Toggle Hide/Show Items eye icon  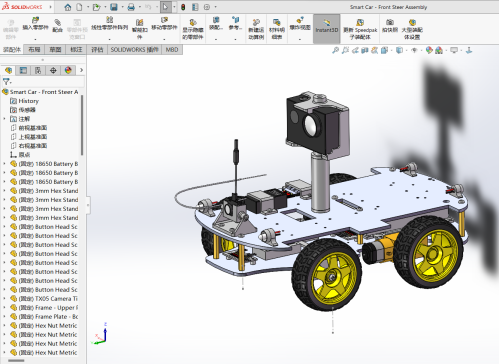(x=414, y=50)
